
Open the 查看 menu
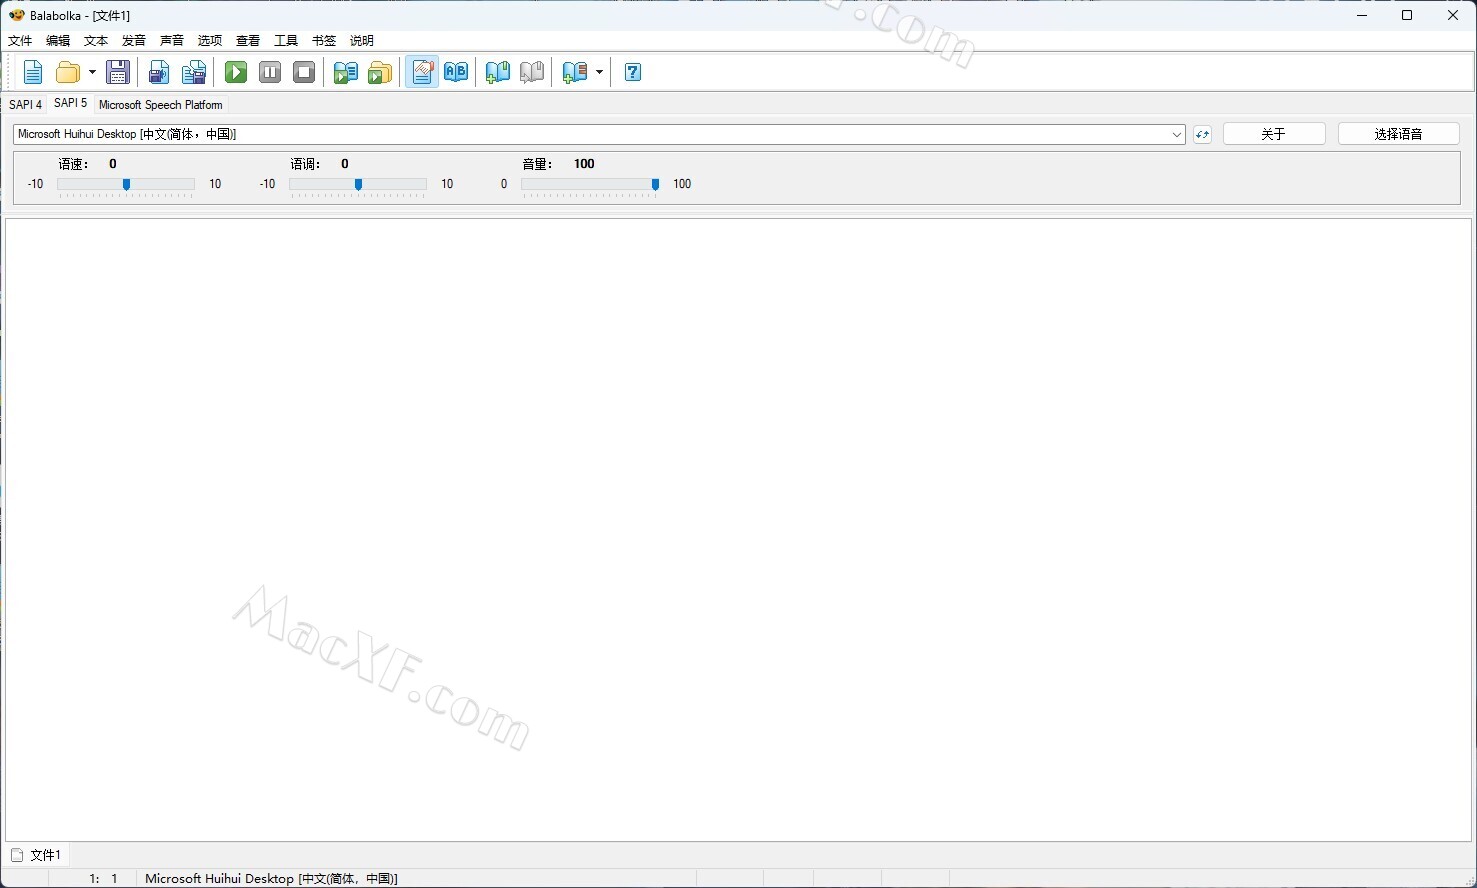tap(248, 41)
